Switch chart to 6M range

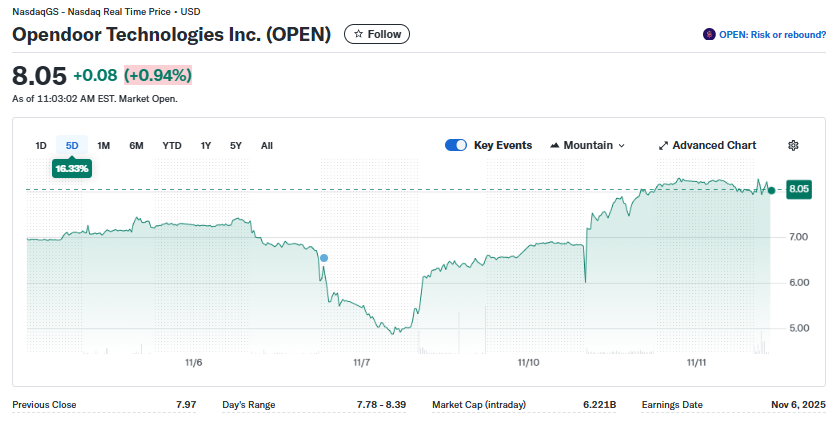point(136,145)
